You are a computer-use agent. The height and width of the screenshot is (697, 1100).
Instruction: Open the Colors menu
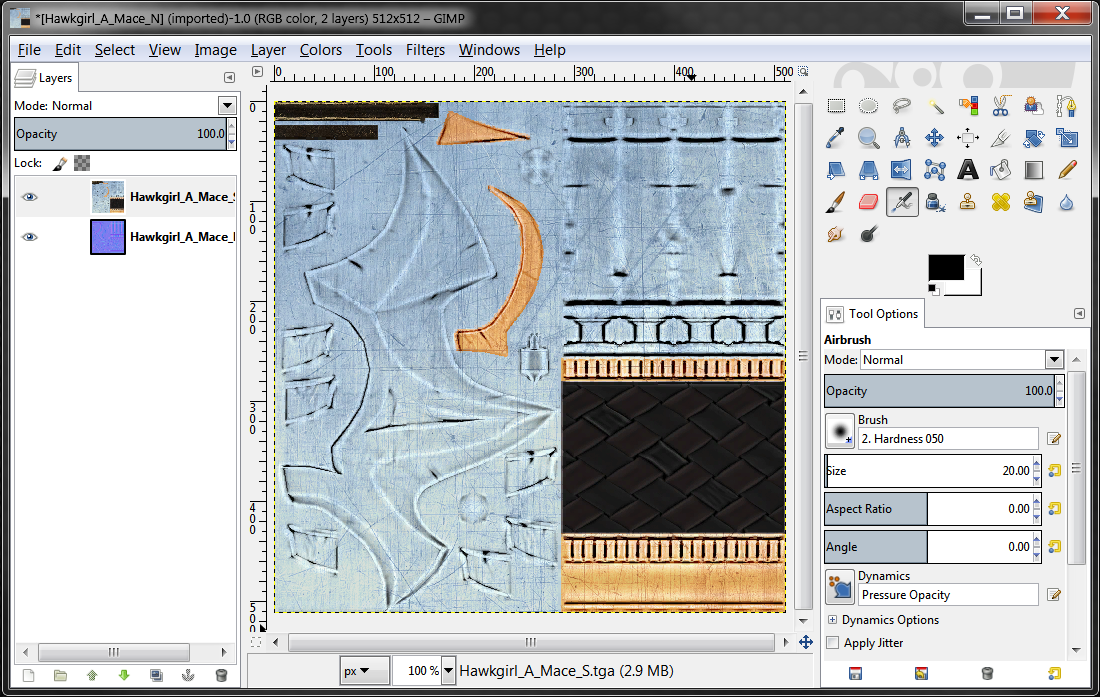point(320,50)
